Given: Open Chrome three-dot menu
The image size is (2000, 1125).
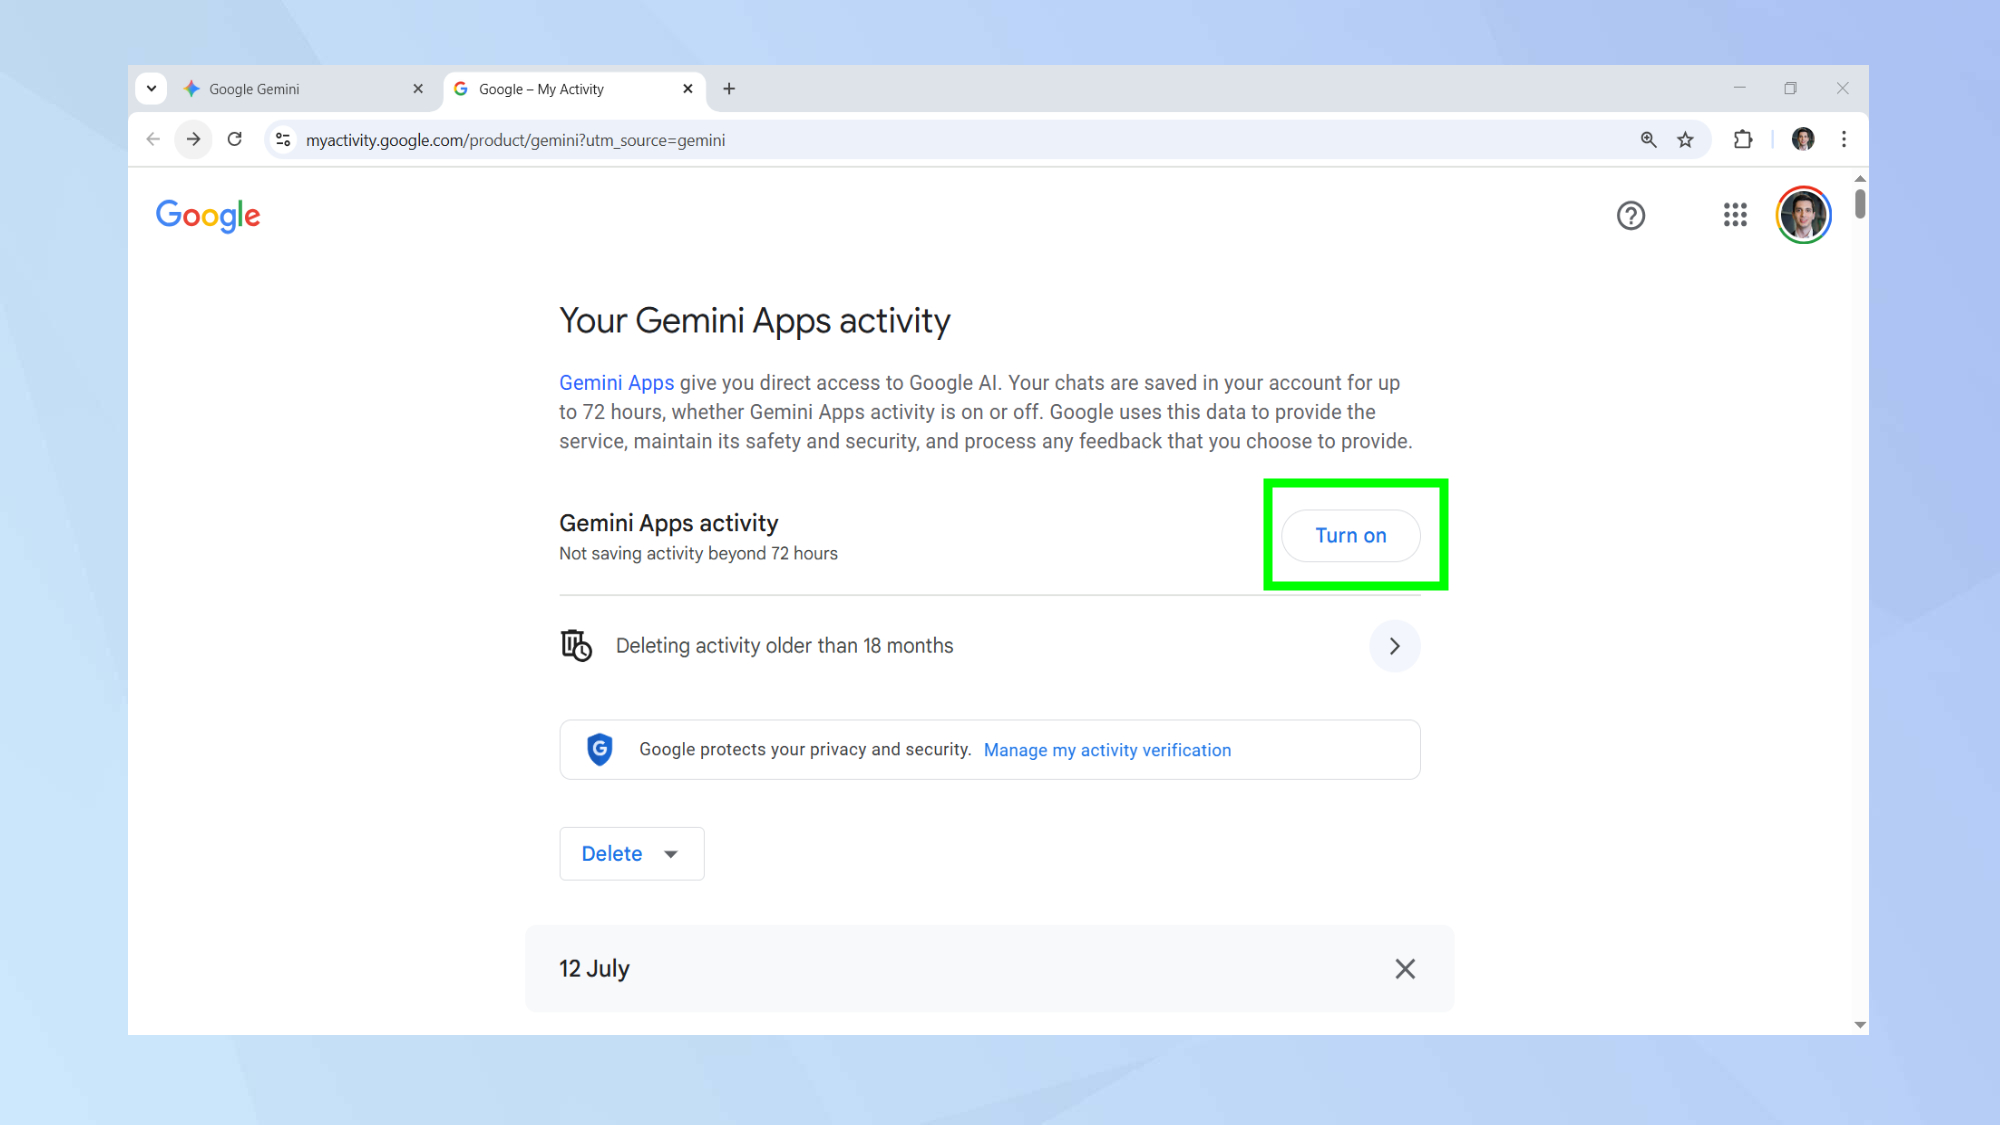Looking at the screenshot, I should (x=1844, y=140).
